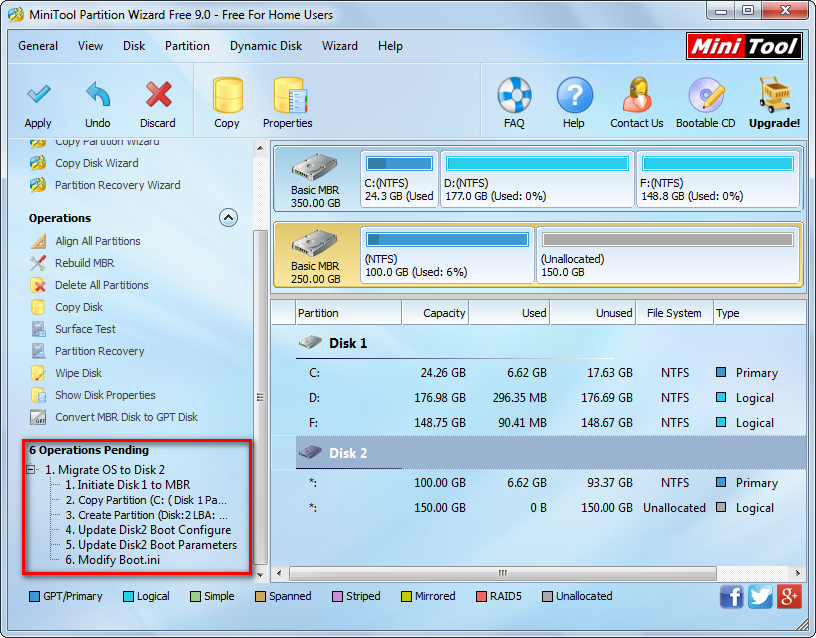Click the Copy disk toolbar icon
This screenshot has height=638, width=816.
pyautogui.click(x=227, y=103)
